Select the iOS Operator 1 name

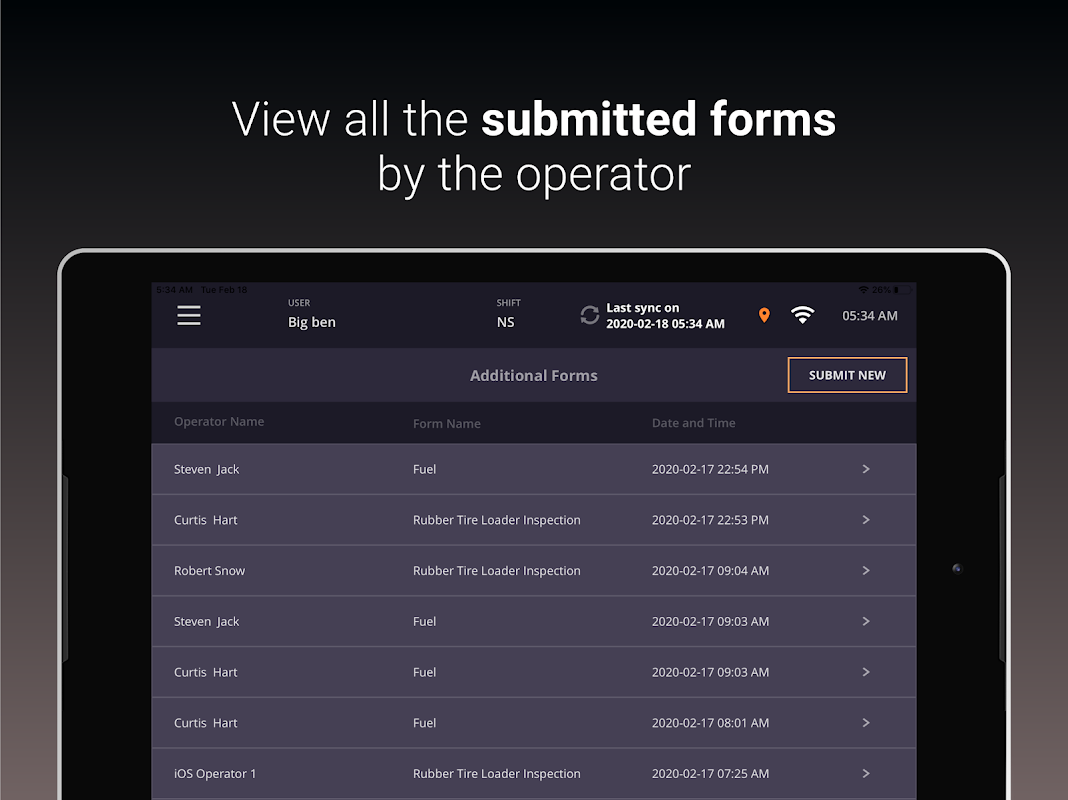pyautogui.click(x=215, y=773)
